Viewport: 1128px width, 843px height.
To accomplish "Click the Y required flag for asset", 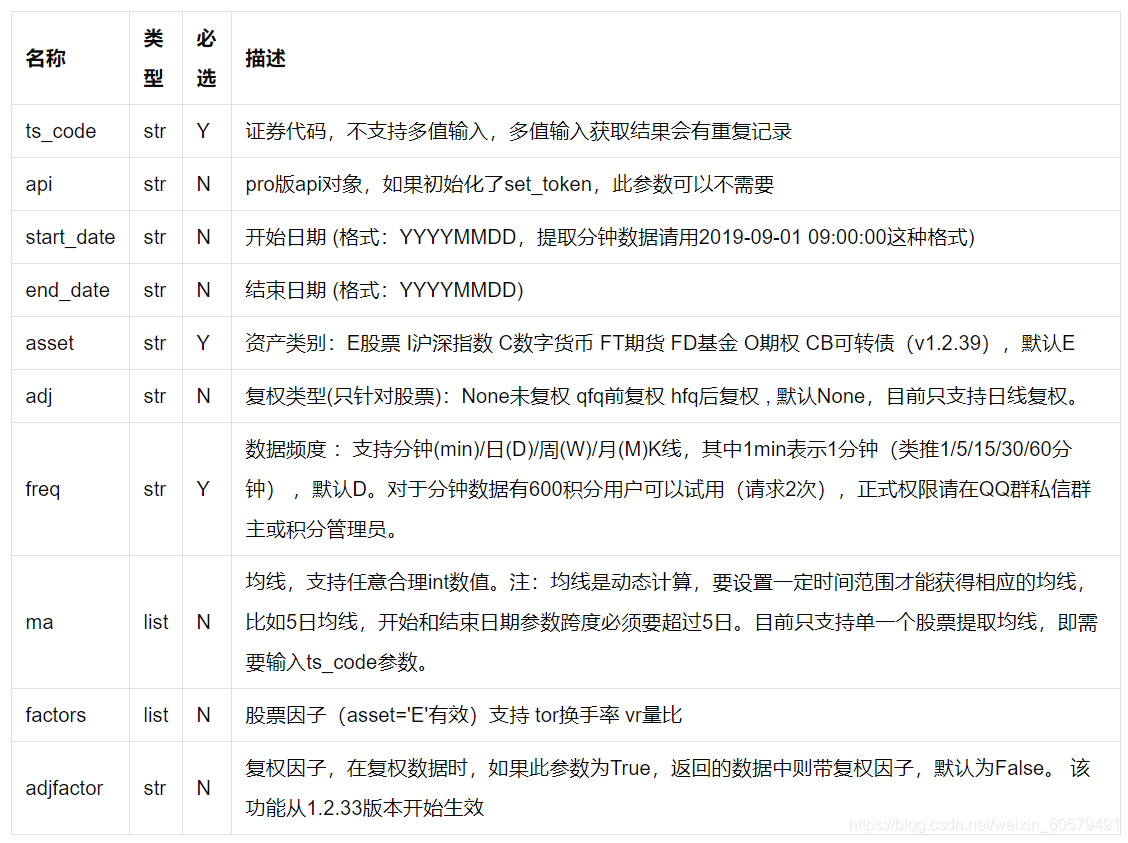I will click(x=204, y=344).
